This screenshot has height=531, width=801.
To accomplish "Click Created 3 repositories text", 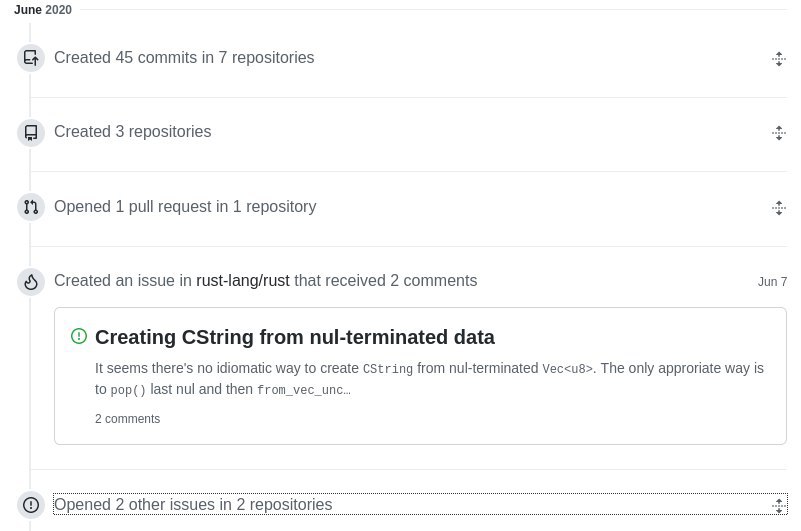I will tap(132, 132).
